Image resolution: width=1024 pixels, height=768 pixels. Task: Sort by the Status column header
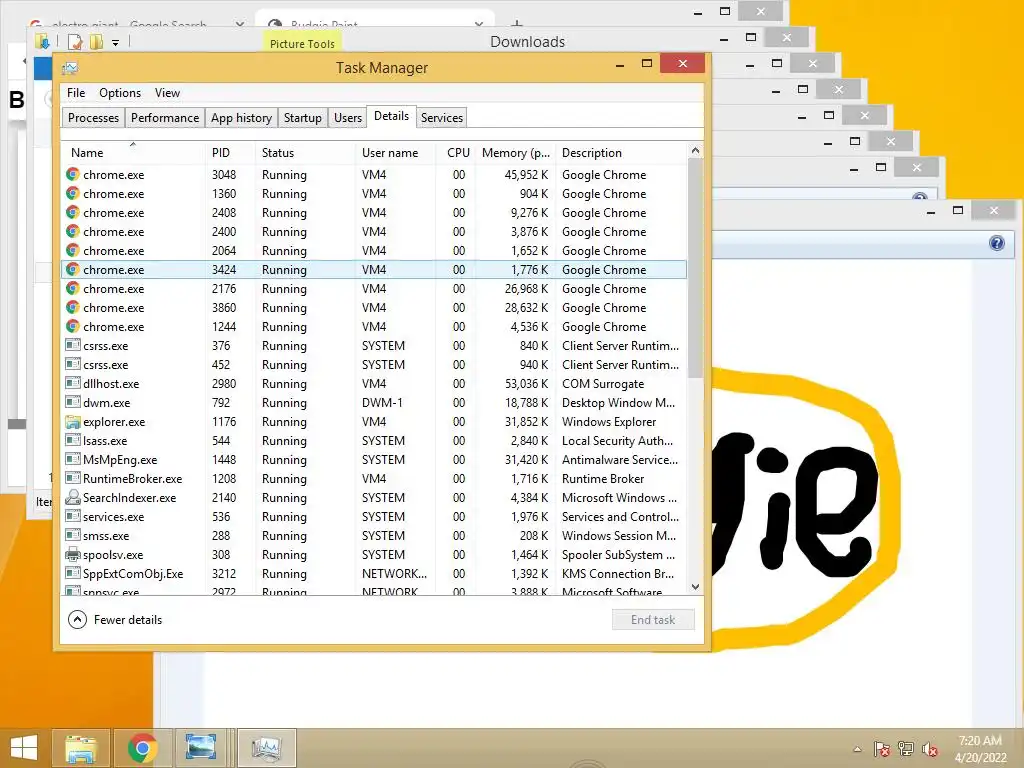pyautogui.click(x=306, y=153)
